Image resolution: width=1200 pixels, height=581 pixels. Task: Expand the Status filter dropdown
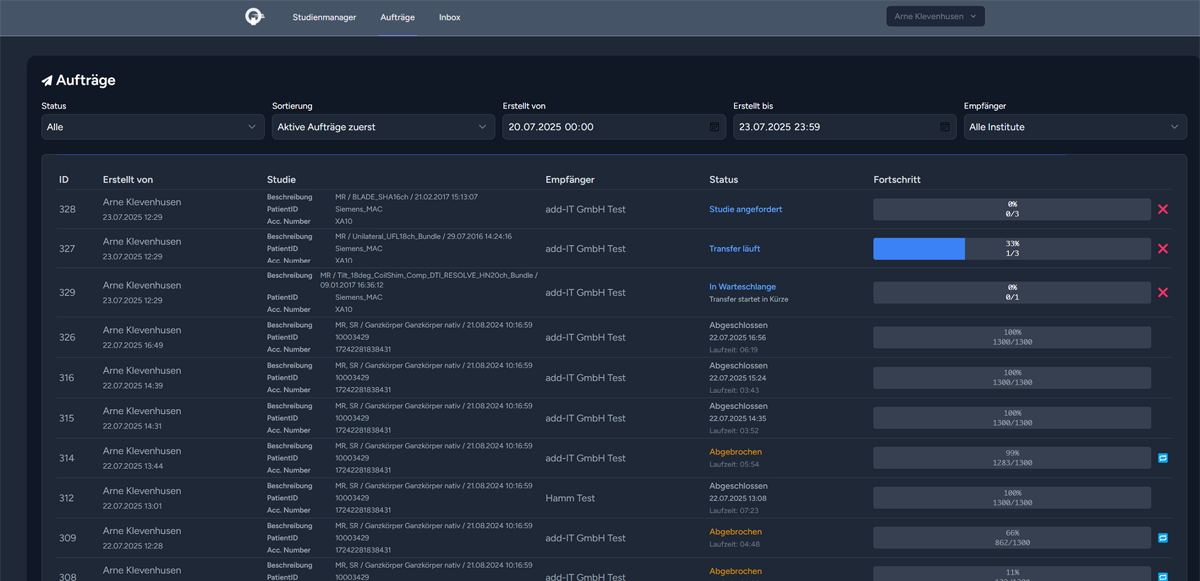click(x=153, y=127)
